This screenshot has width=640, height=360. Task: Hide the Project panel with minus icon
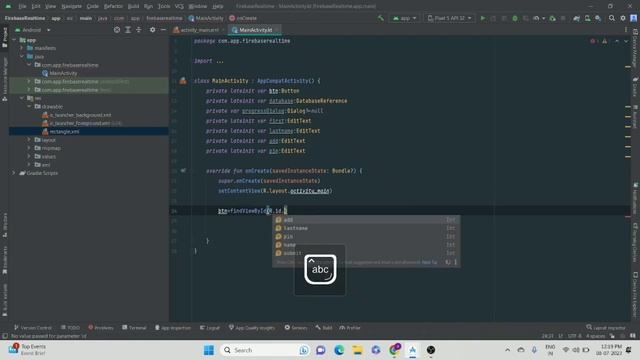point(163,30)
